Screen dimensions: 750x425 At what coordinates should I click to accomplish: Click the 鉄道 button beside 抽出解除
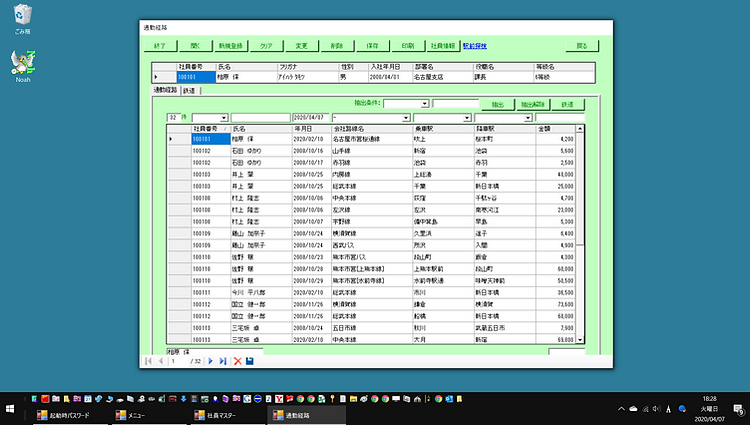(568, 104)
